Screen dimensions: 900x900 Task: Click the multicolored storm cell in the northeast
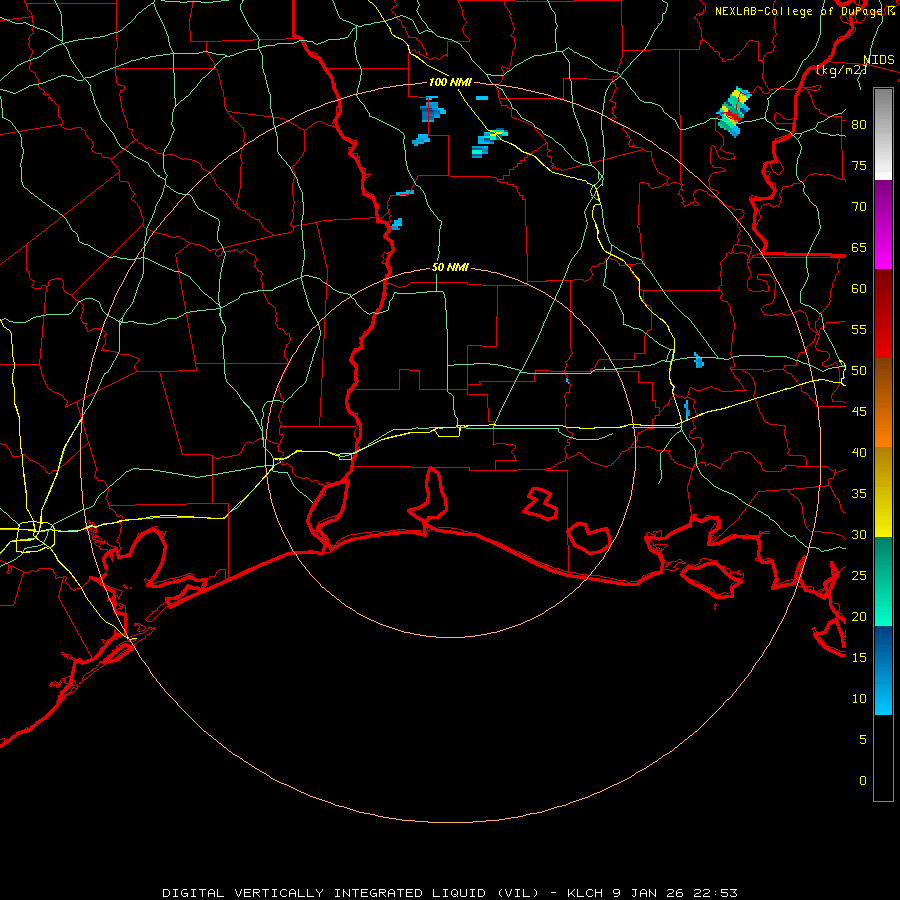(x=732, y=112)
